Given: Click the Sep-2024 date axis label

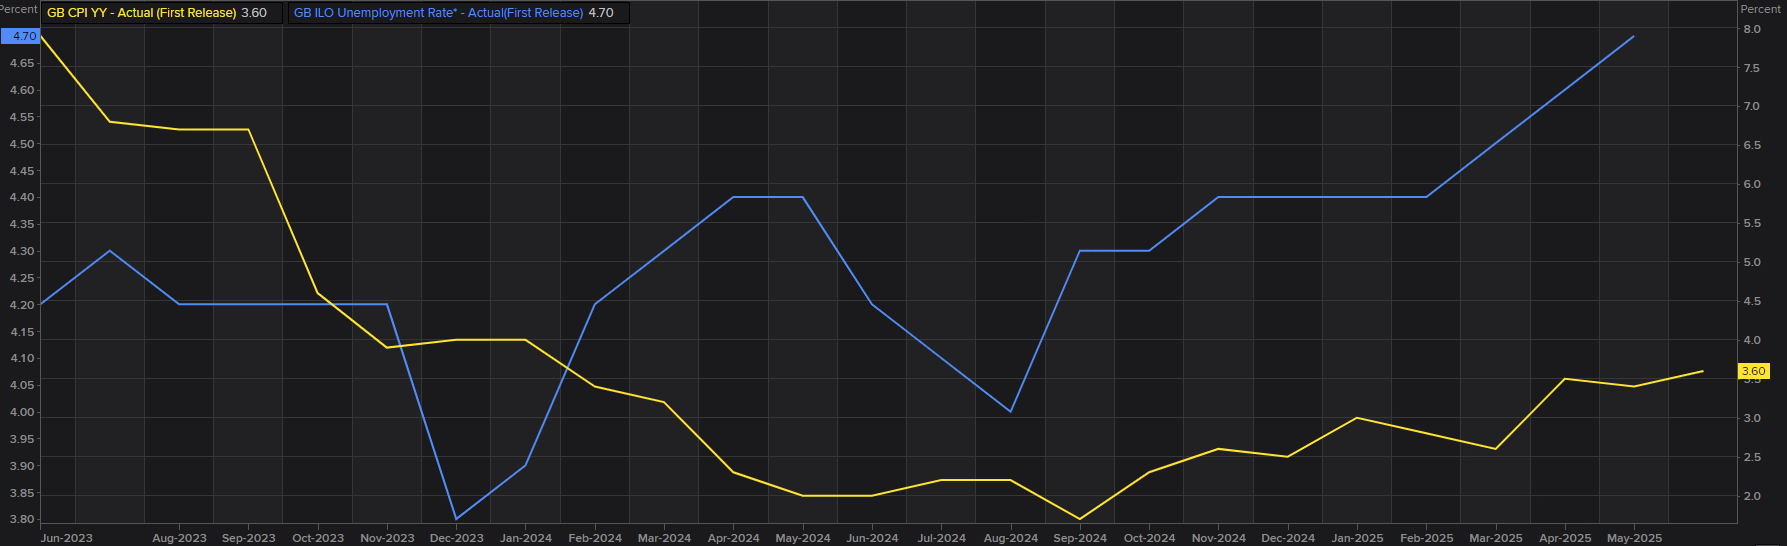Looking at the screenshot, I should [1080, 538].
